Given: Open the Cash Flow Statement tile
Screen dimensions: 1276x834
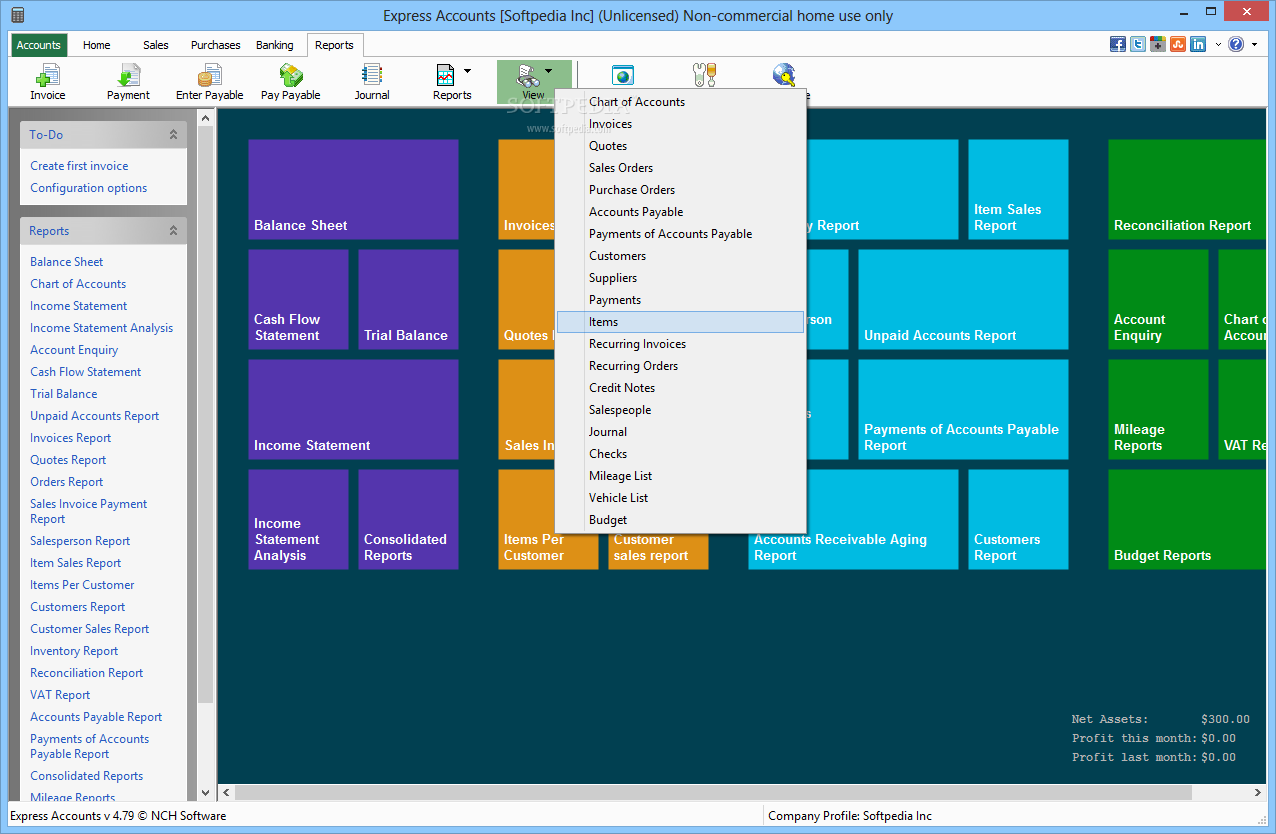Looking at the screenshot, I should (298, 299).
